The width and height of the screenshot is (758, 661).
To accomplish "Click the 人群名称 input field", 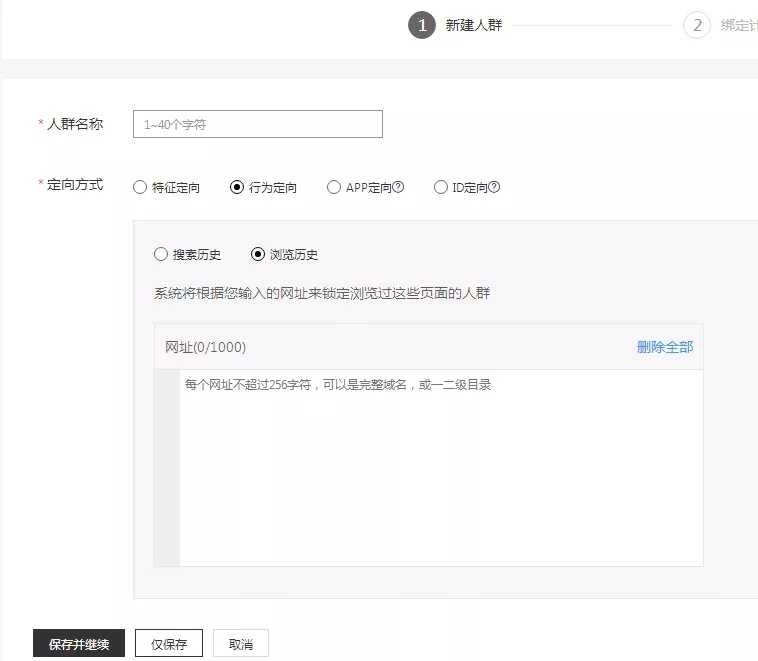I will coord(258,124).
